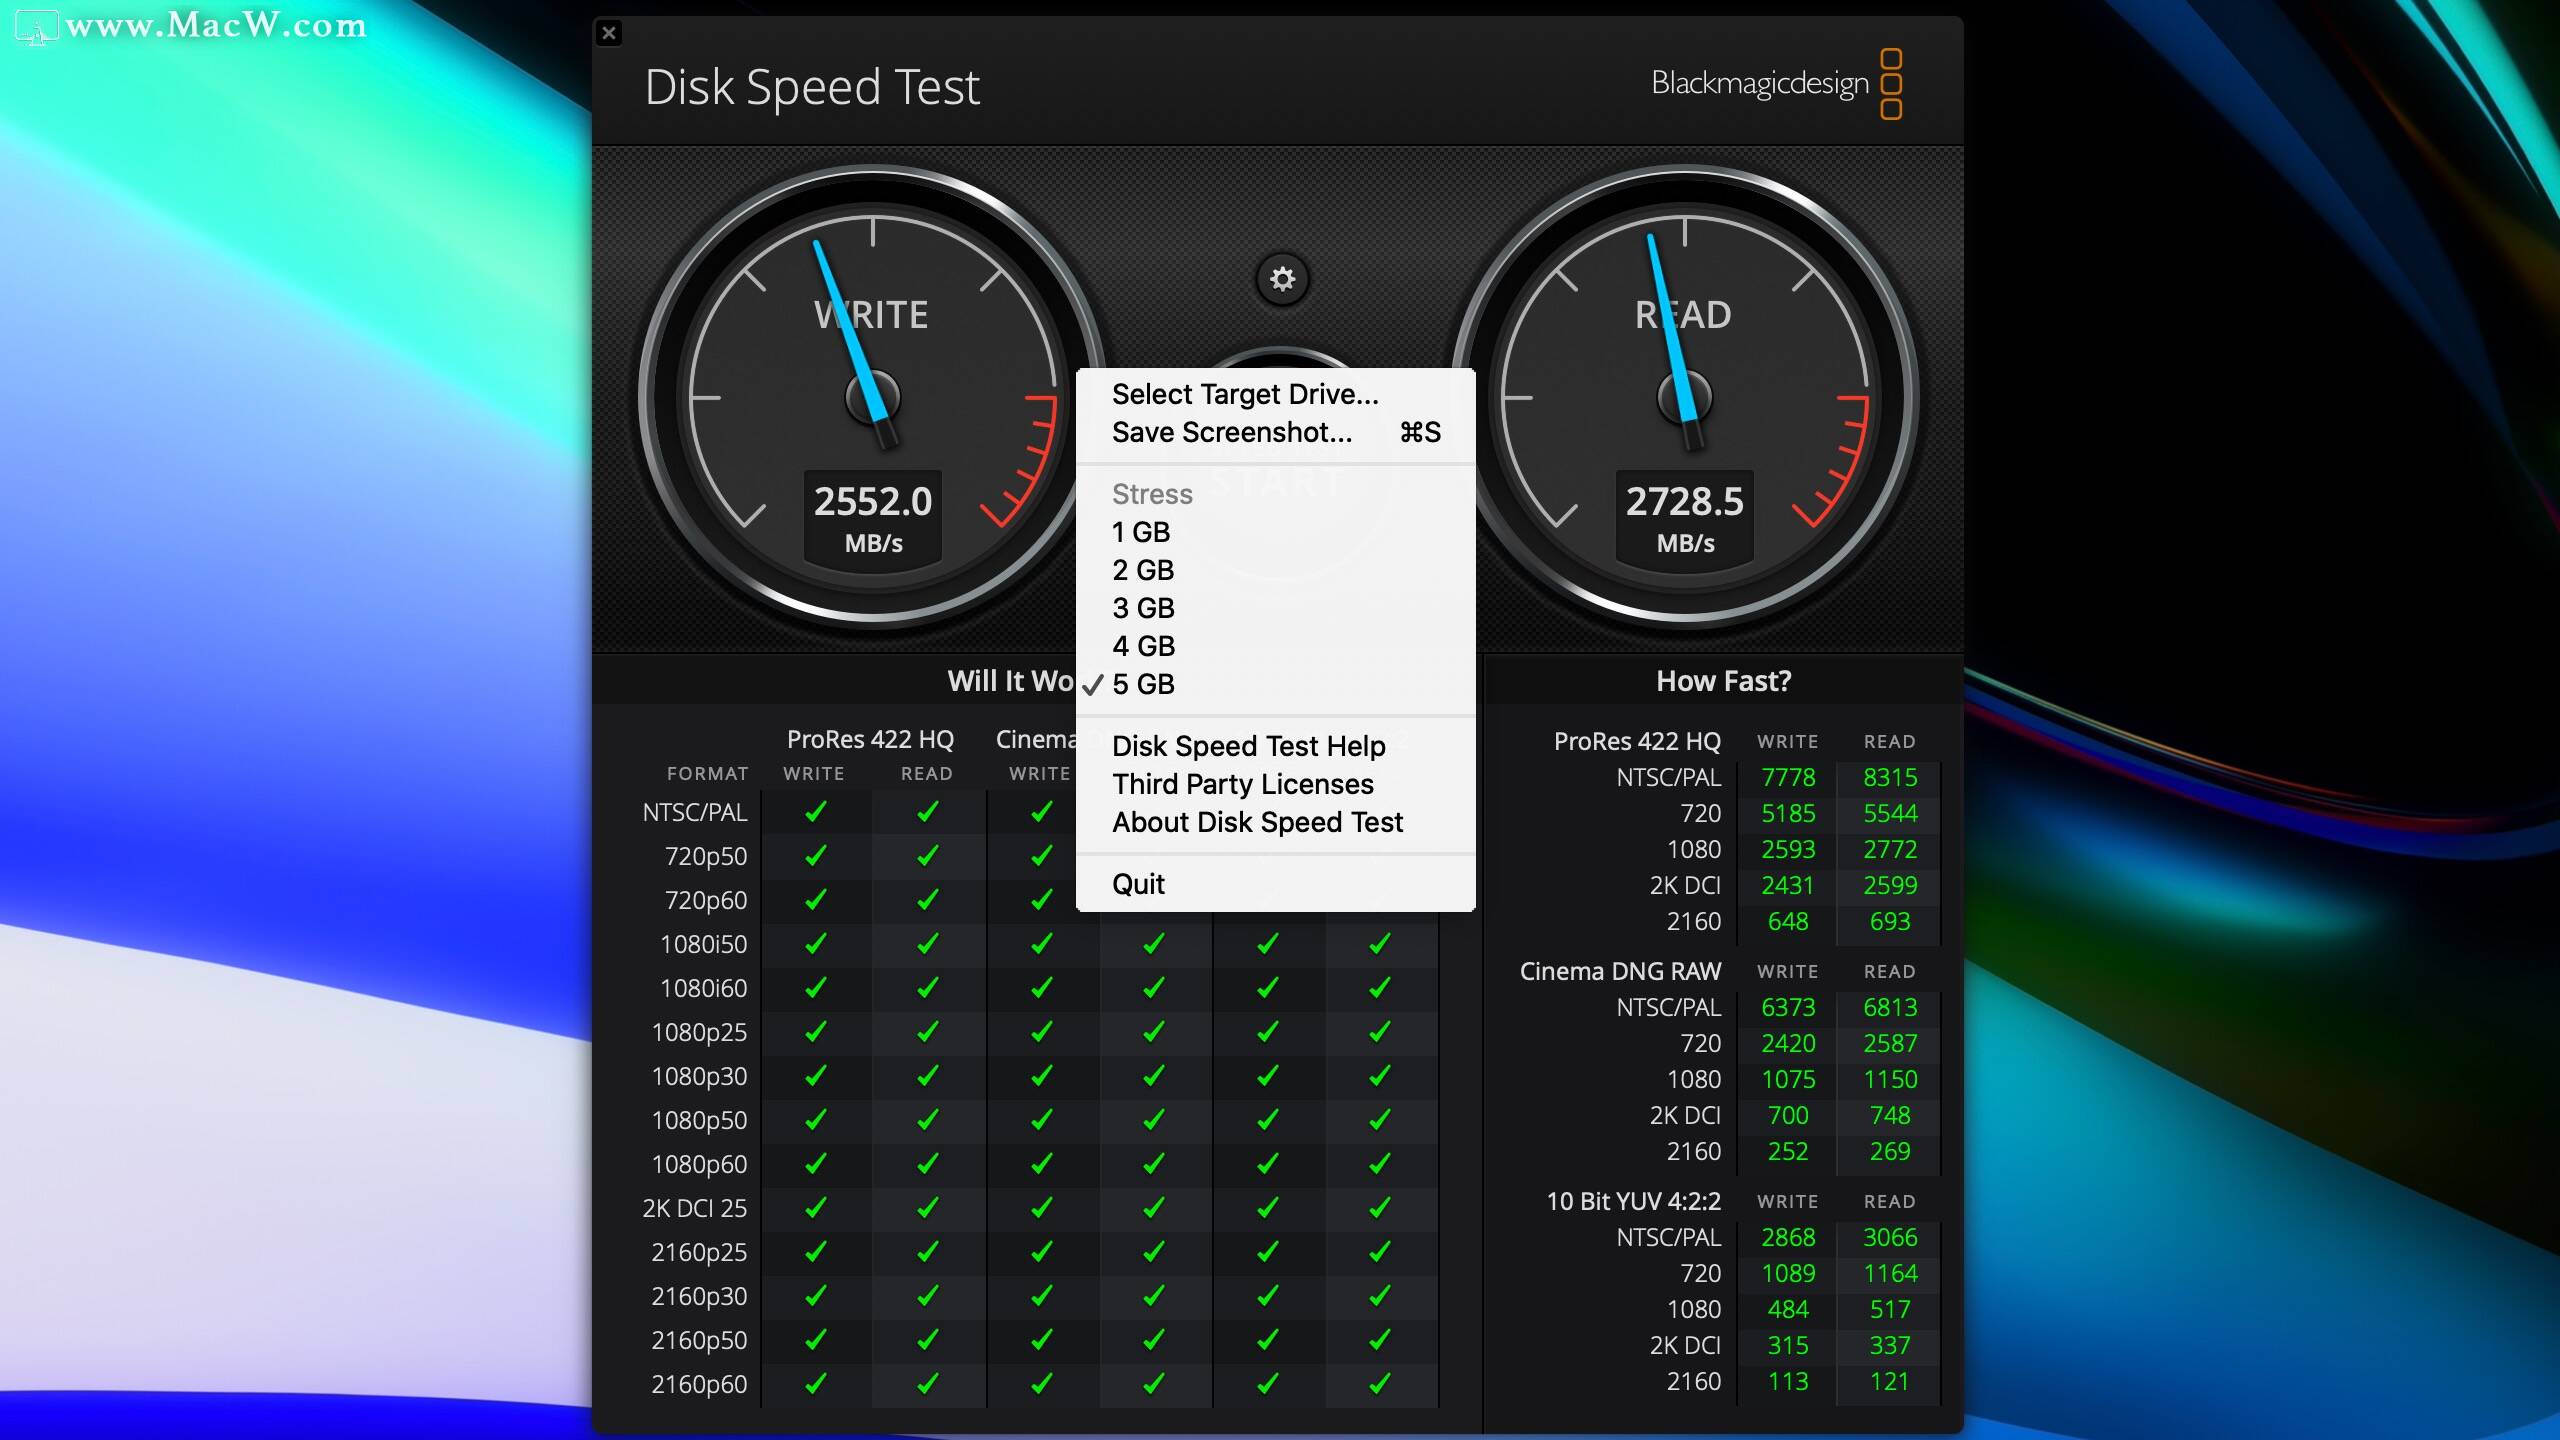The width and height of the screenshot is (2560, 1440).
Task: Close the Disk Speed Test window
Action: click(x=609, y=33)
